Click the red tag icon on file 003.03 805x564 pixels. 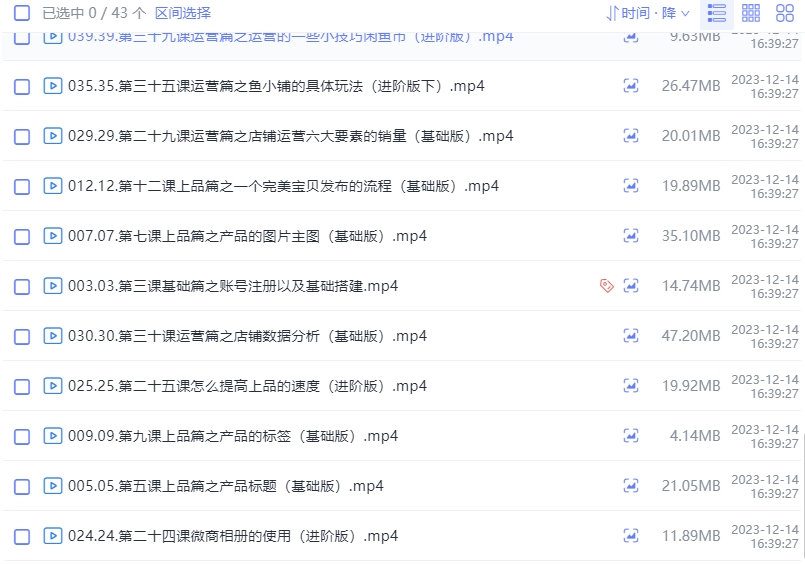point(606,286)
